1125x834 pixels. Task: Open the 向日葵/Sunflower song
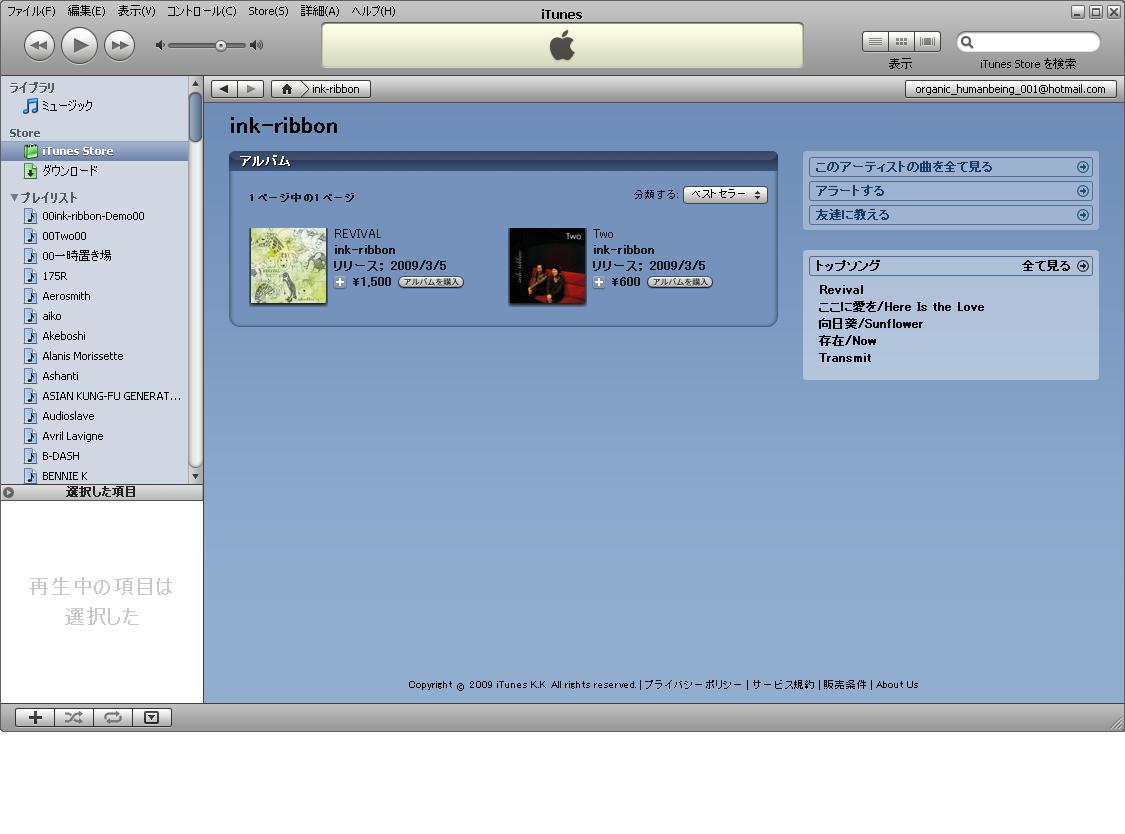click(870, 324)
